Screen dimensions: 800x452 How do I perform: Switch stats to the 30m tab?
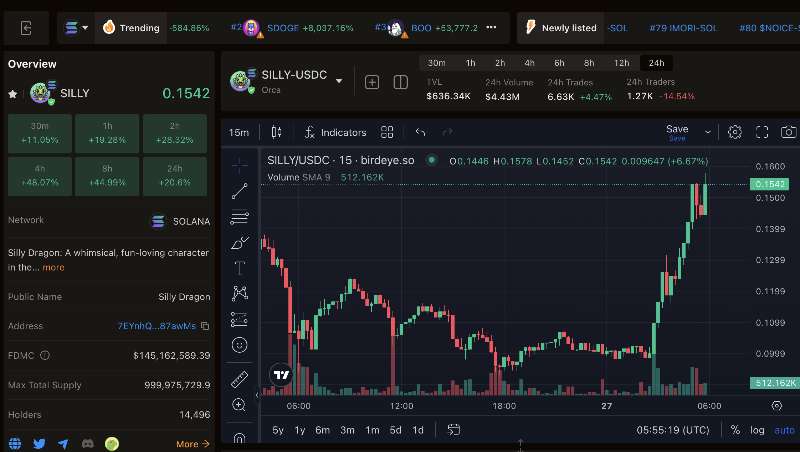click(x=436, y=63)
